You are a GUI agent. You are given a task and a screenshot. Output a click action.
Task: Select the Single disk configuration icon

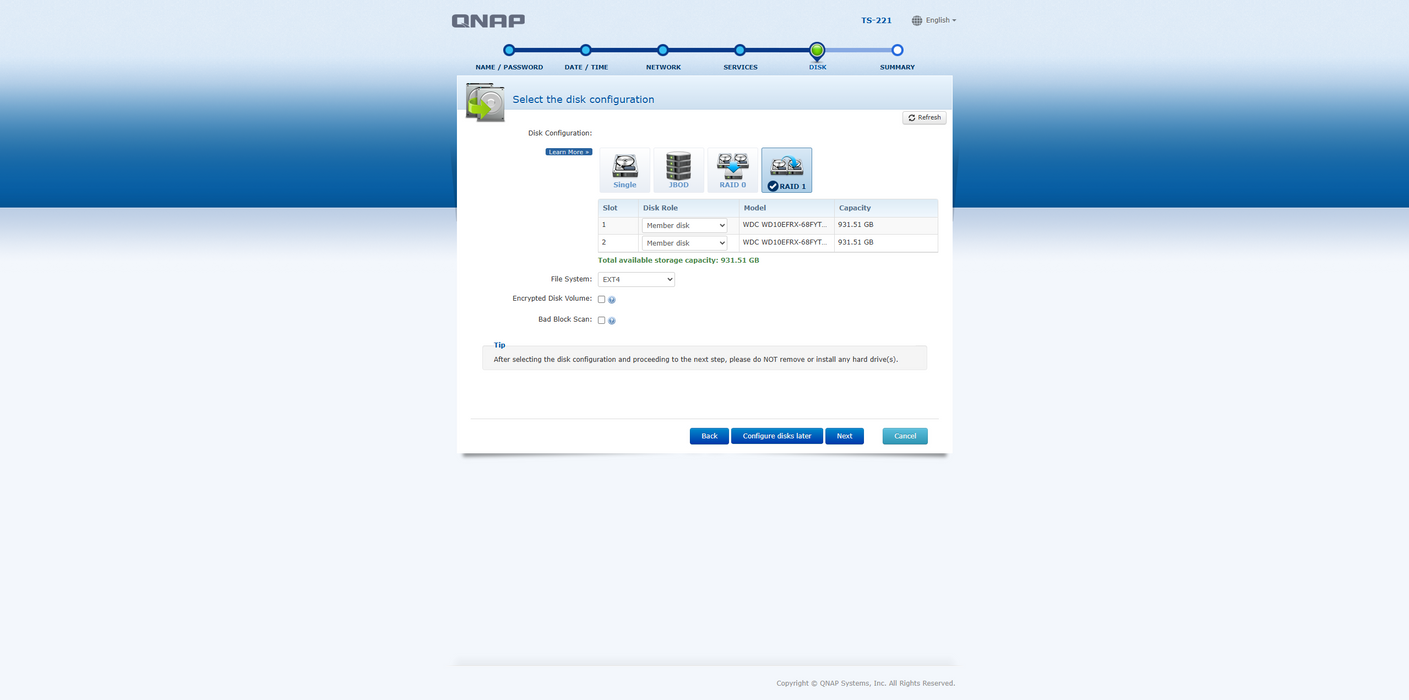pyautogui.click(x=625, y=170)
